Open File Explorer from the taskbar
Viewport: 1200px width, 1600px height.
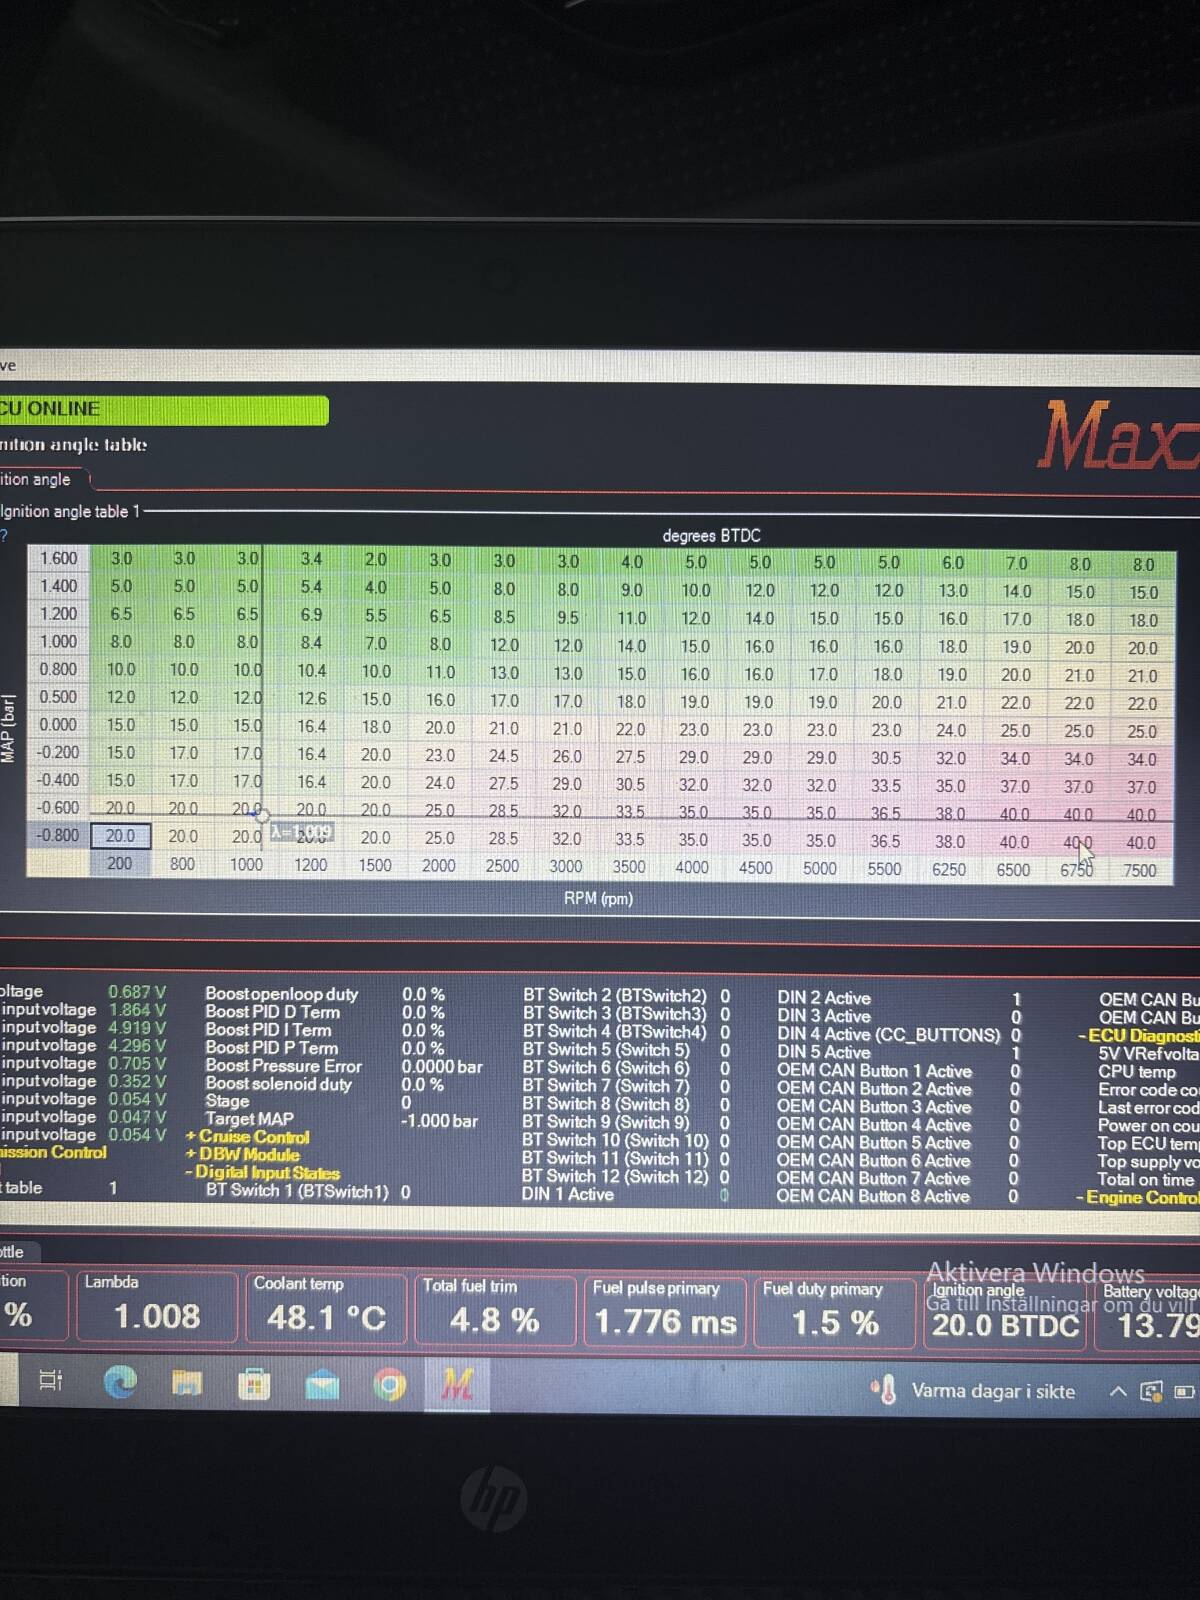(187, 1384)
